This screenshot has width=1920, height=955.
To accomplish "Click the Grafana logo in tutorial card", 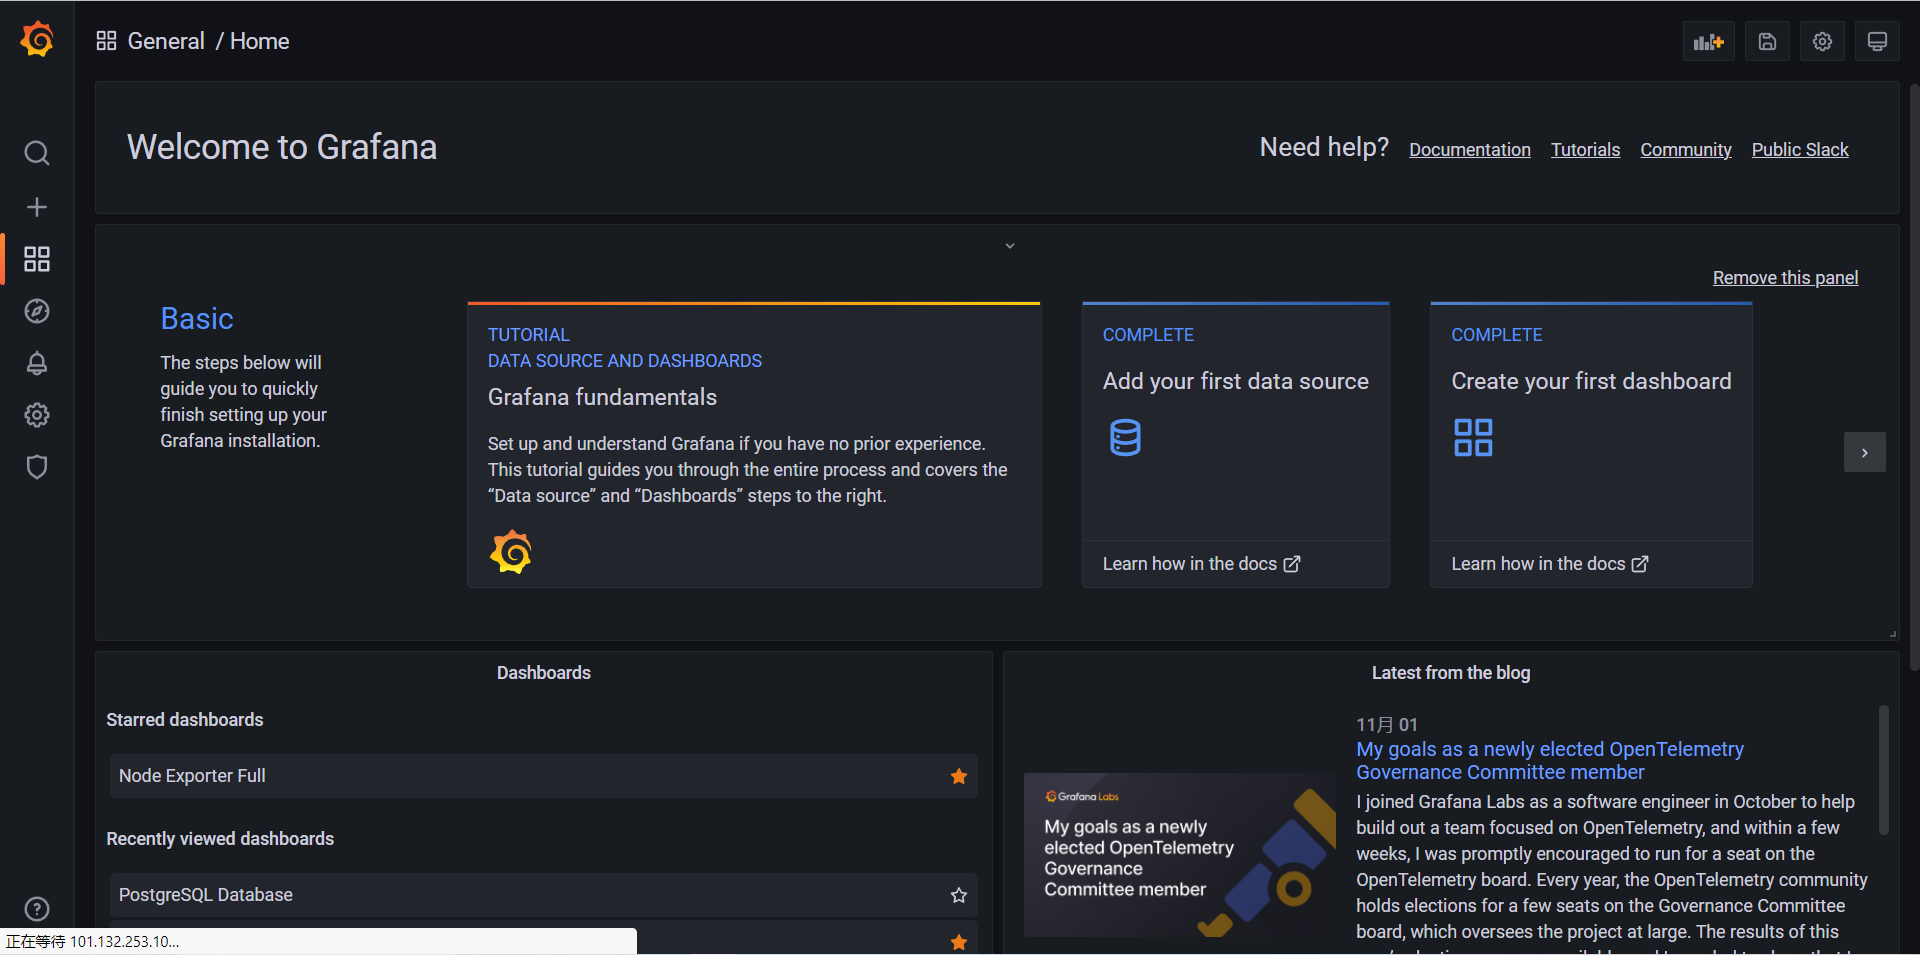I will coord(511,552).
